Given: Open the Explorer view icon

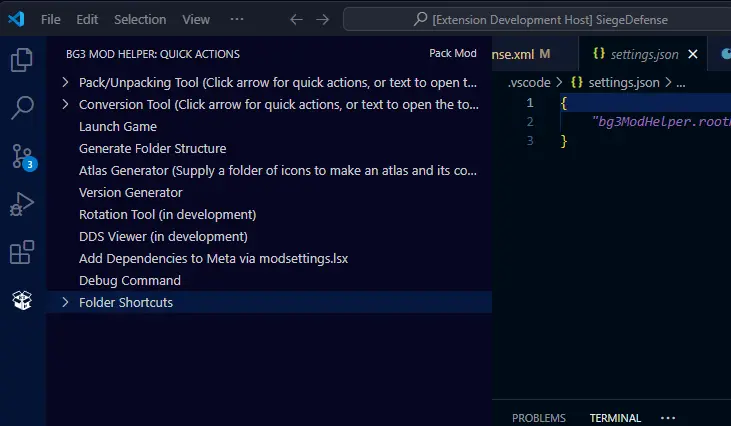Looking at the screenshot, I should [22, 60].
